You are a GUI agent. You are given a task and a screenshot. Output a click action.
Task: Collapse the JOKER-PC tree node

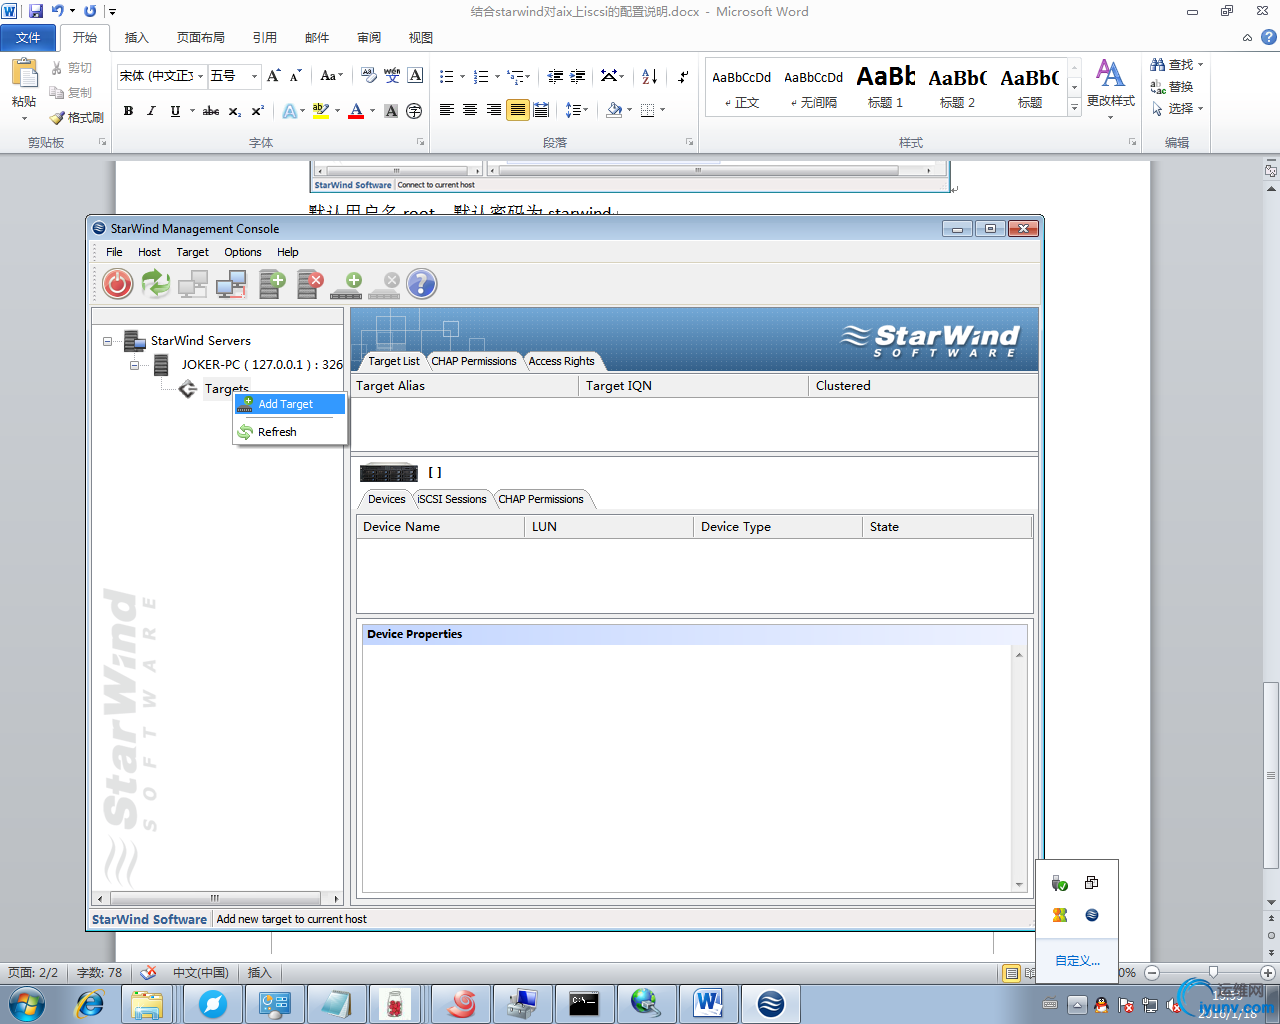pyautogui.click(x=134, y=365)
